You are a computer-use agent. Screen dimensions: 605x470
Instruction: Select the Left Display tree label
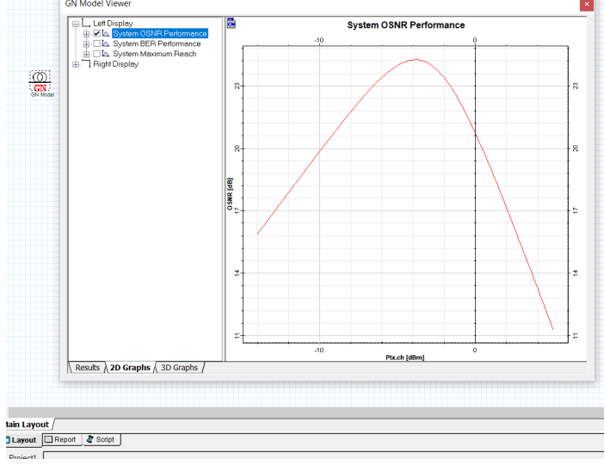point(113,23)
